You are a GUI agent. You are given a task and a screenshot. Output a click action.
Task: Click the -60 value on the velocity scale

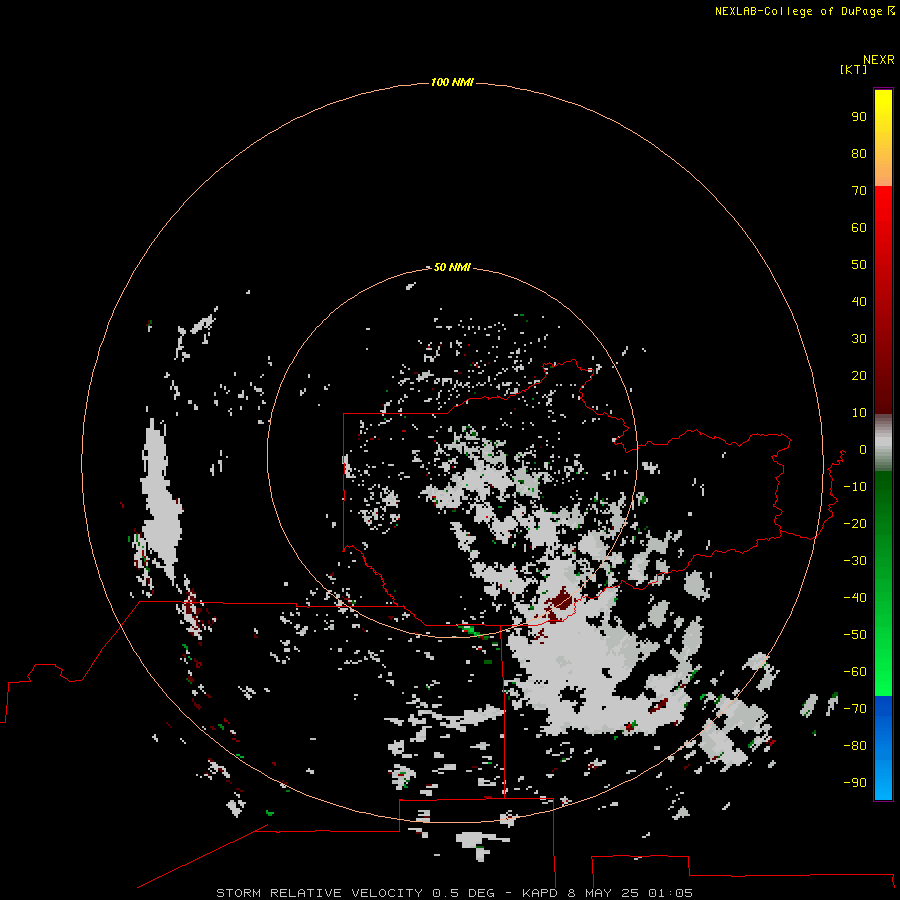click(x=855, y=672)
